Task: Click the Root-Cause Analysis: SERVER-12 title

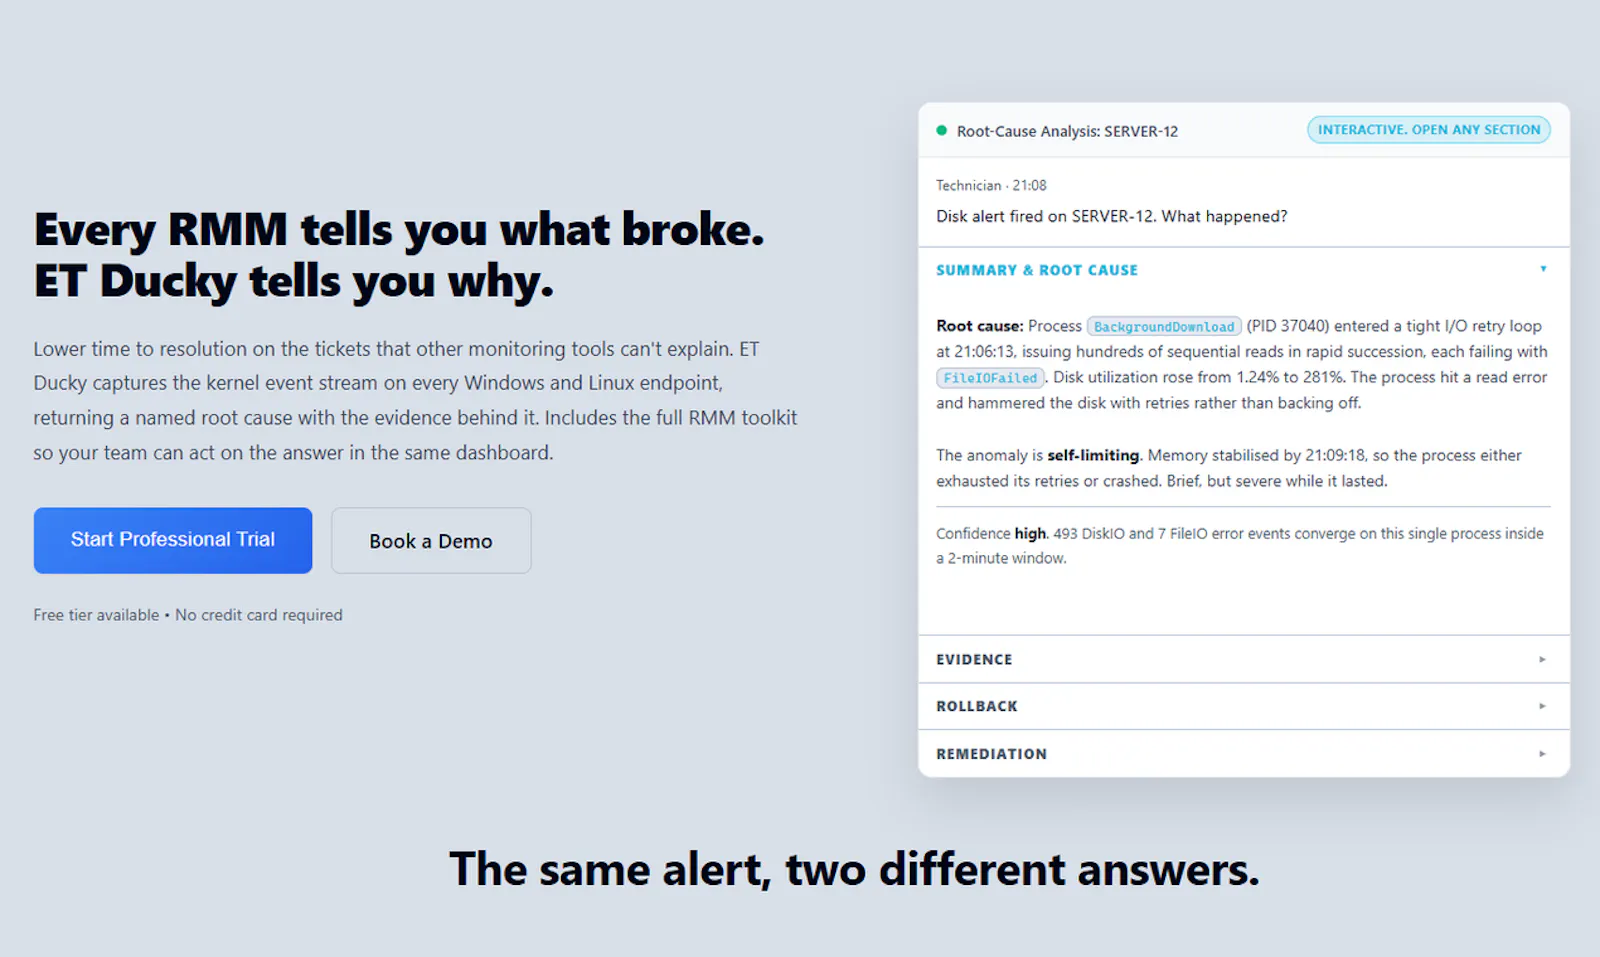Action: (1067, 131)
